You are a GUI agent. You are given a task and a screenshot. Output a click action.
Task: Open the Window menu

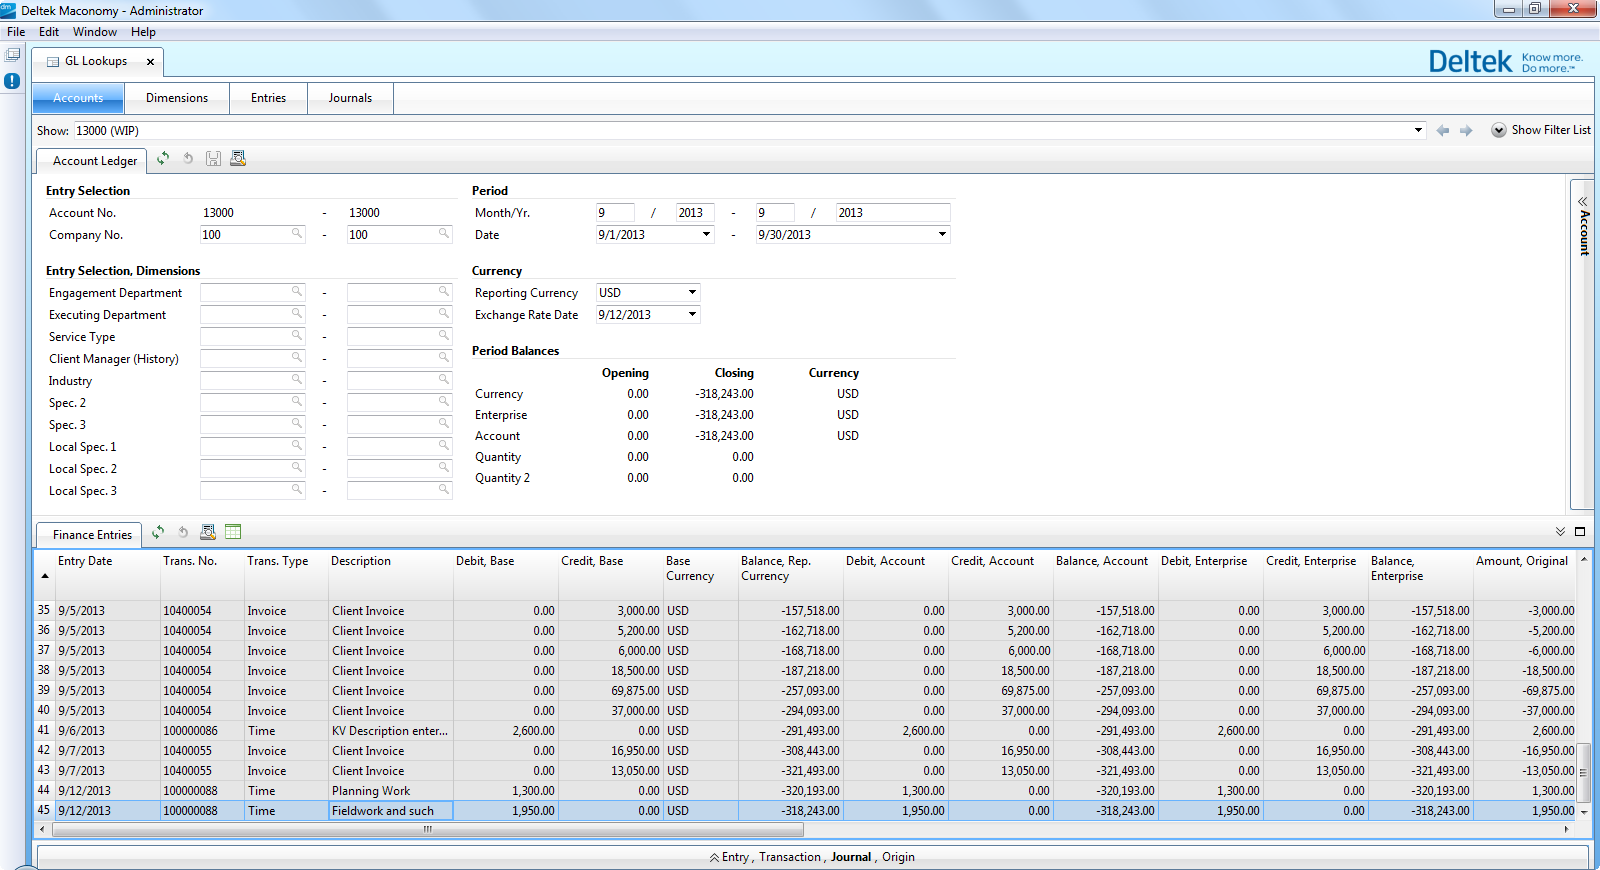(95, 32)
